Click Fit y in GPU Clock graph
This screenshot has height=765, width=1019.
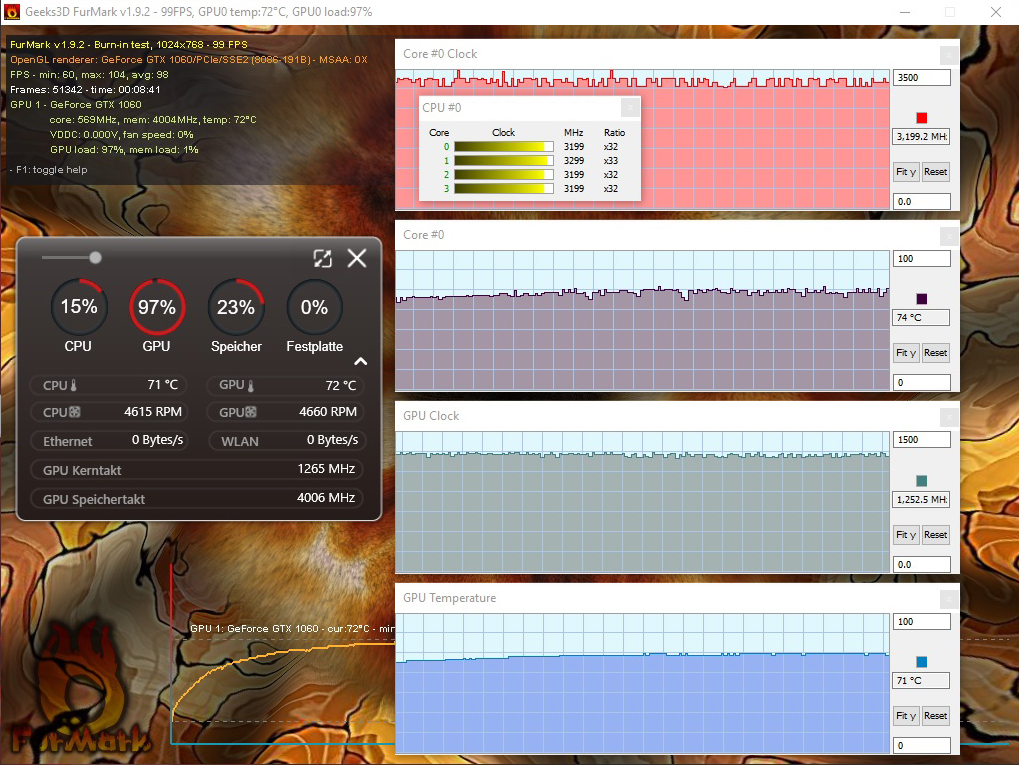click(906, 534)
